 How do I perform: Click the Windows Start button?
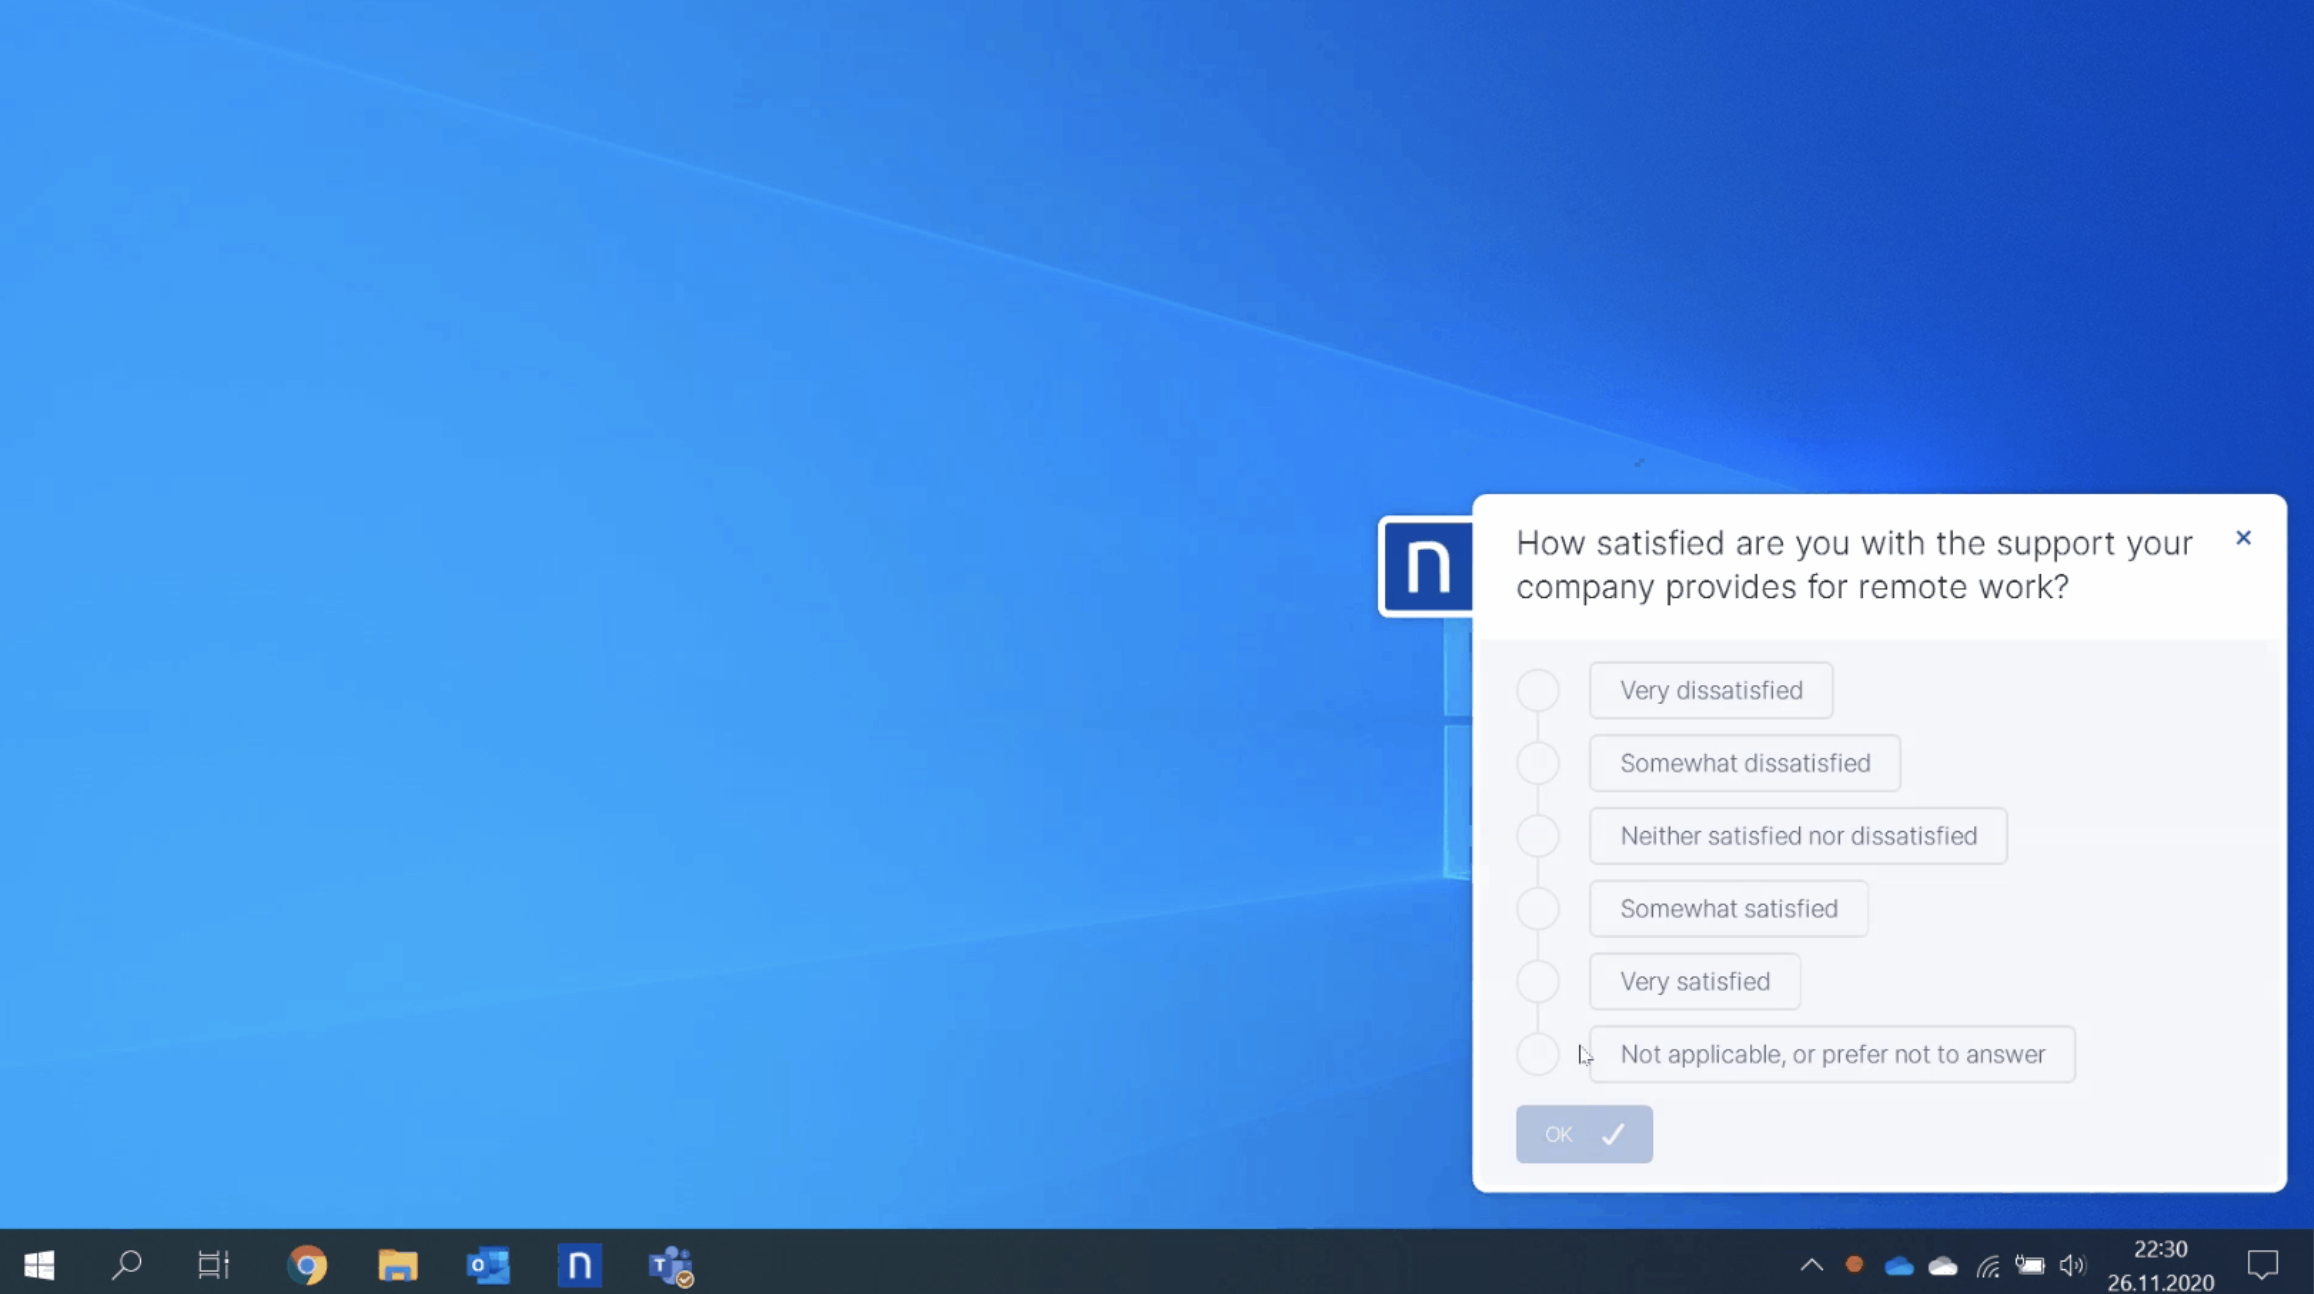(39, 1265)
